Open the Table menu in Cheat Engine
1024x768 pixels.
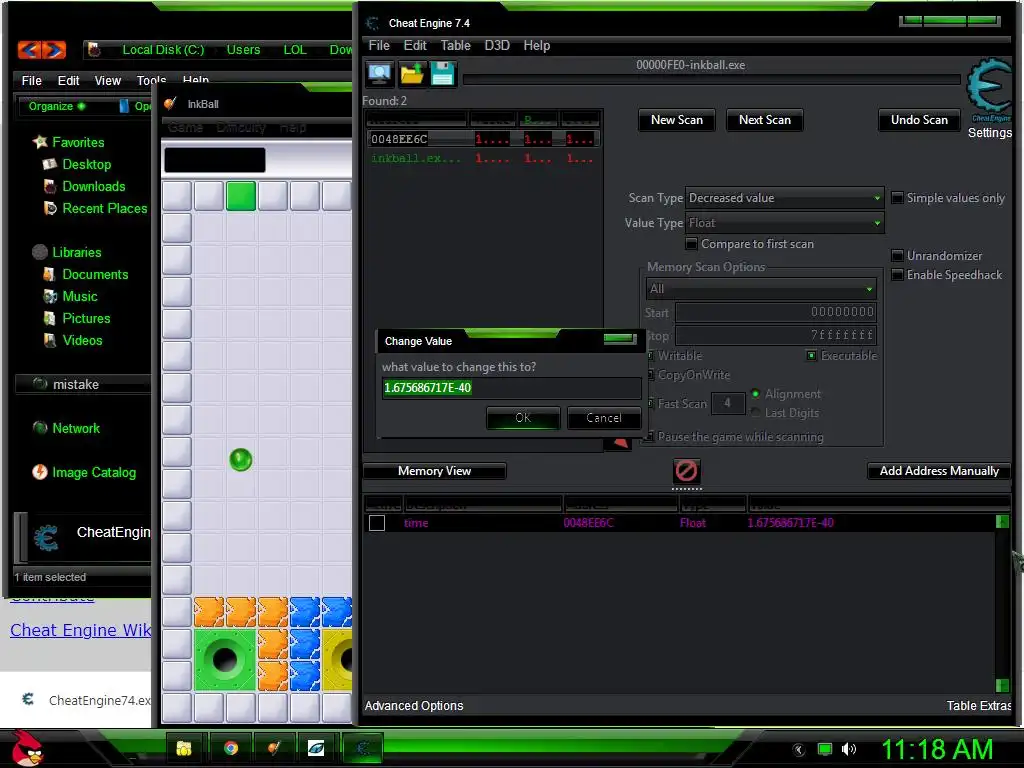455,45
